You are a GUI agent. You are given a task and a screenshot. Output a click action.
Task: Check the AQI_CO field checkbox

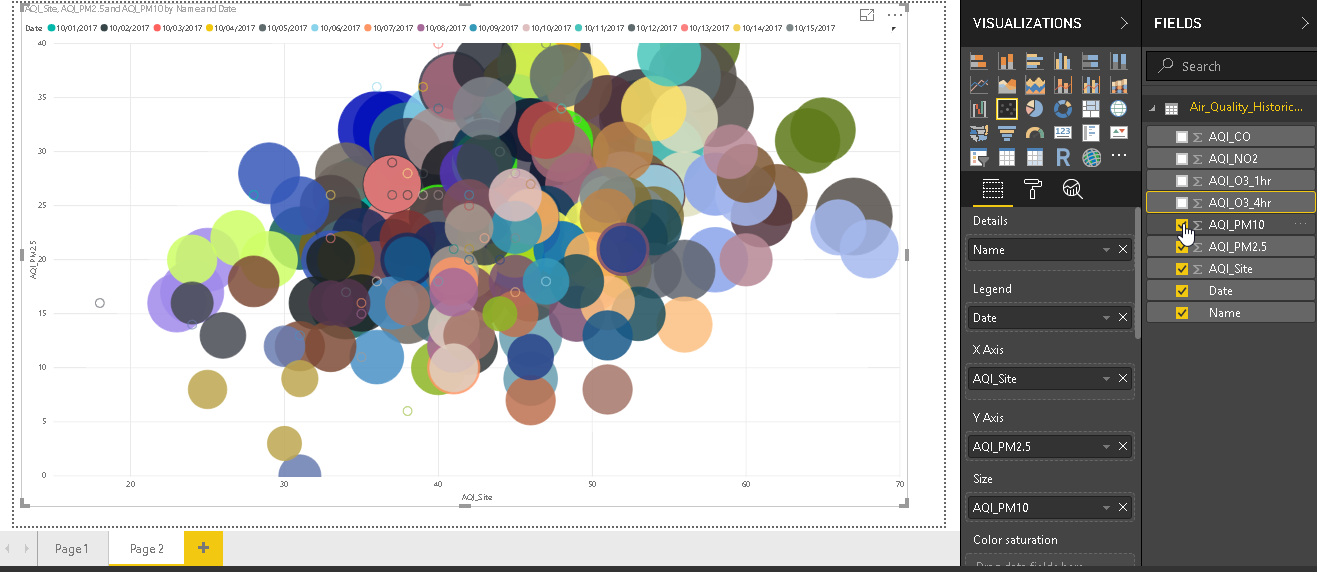click(1182, 137)
